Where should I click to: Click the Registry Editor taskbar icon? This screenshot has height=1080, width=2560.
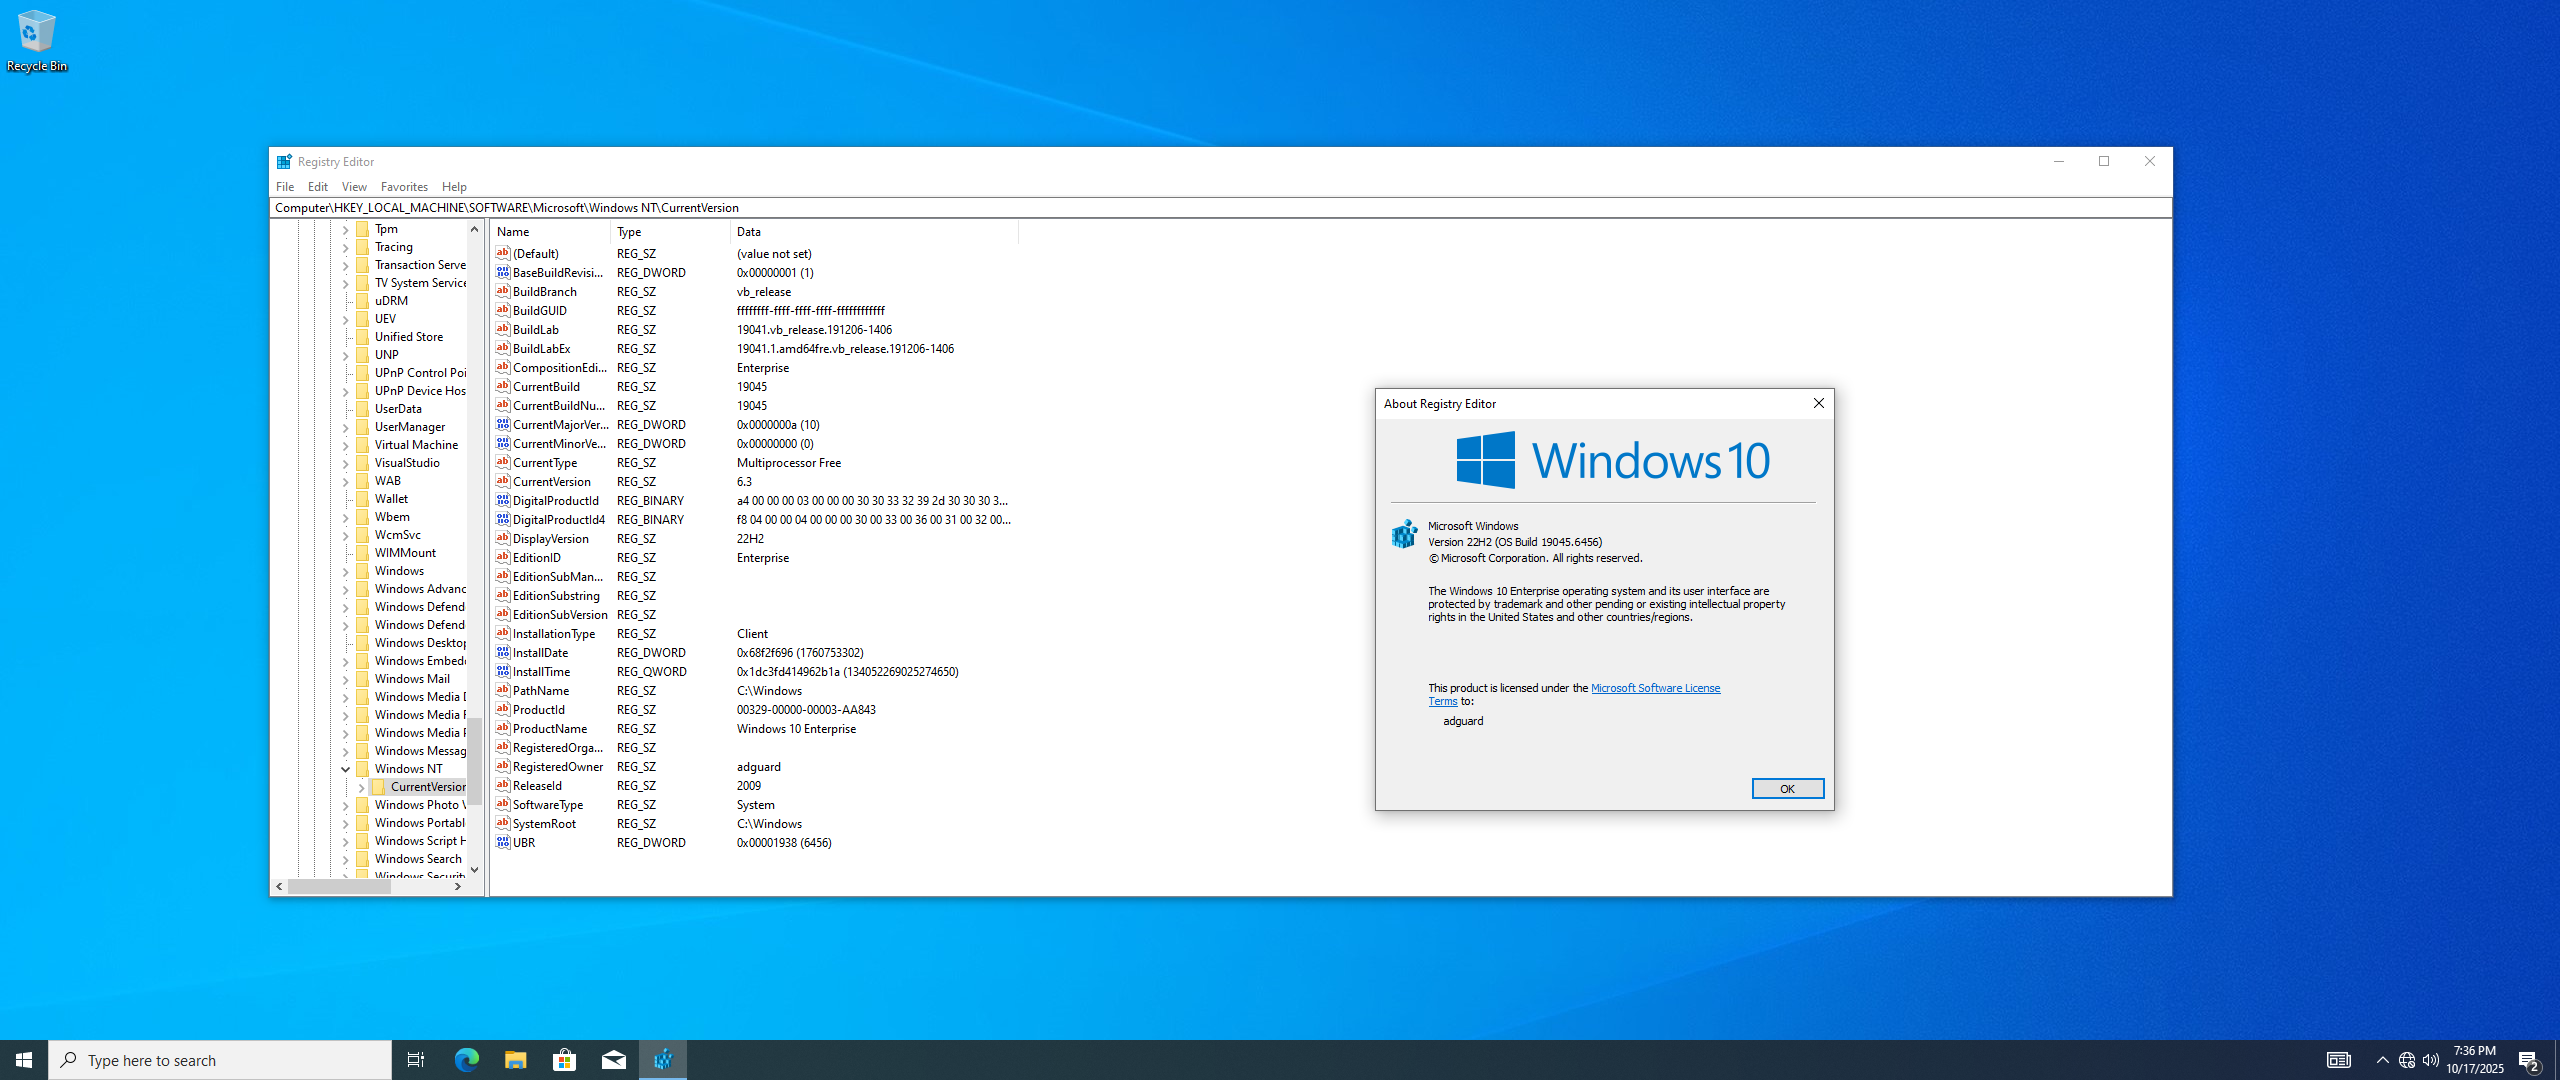click(x=663, y=1060)
